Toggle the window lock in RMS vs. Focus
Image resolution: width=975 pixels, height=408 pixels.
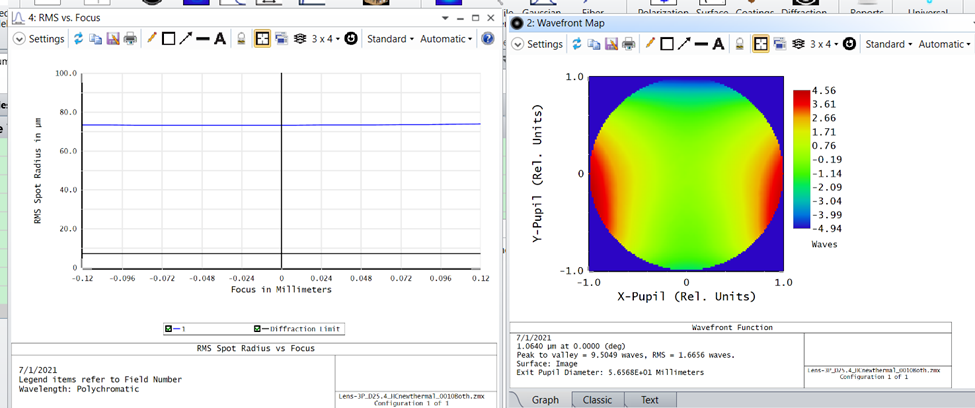point(241,39)
